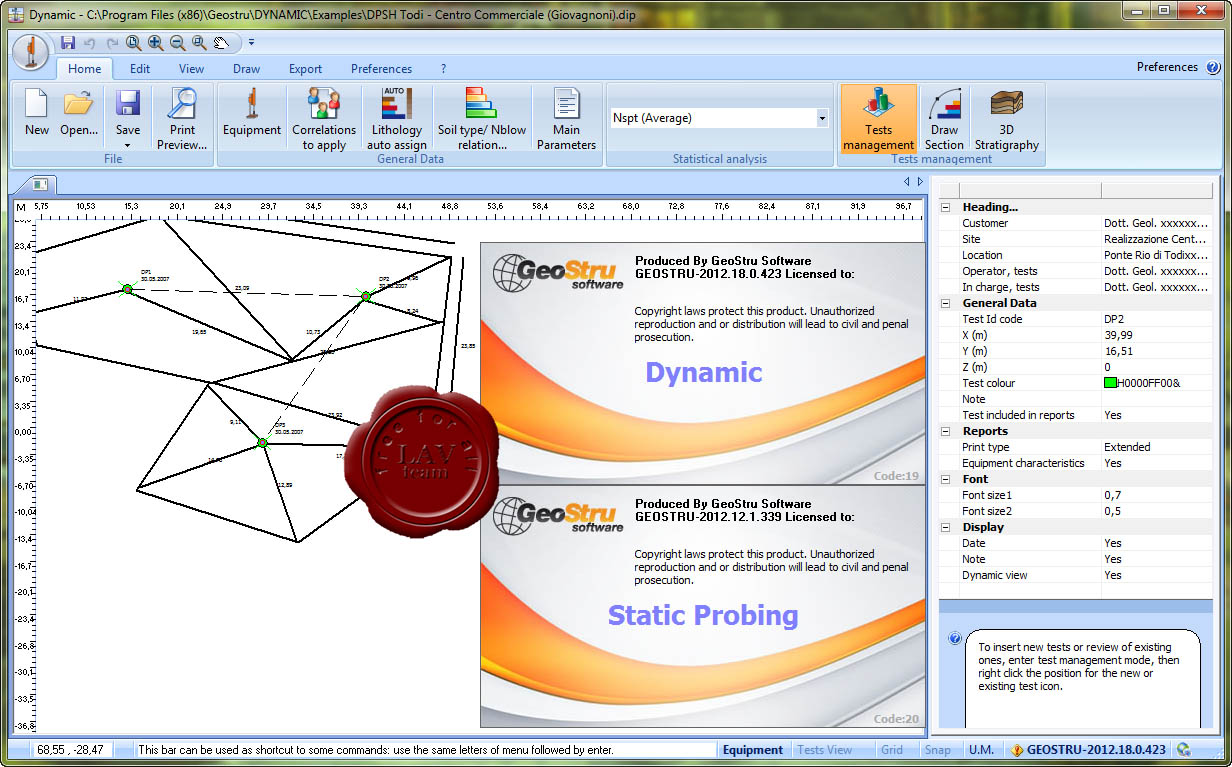Click the right tab scroll arrow
The height and width of the screenshot is (767, 1232).
point(920,182)
